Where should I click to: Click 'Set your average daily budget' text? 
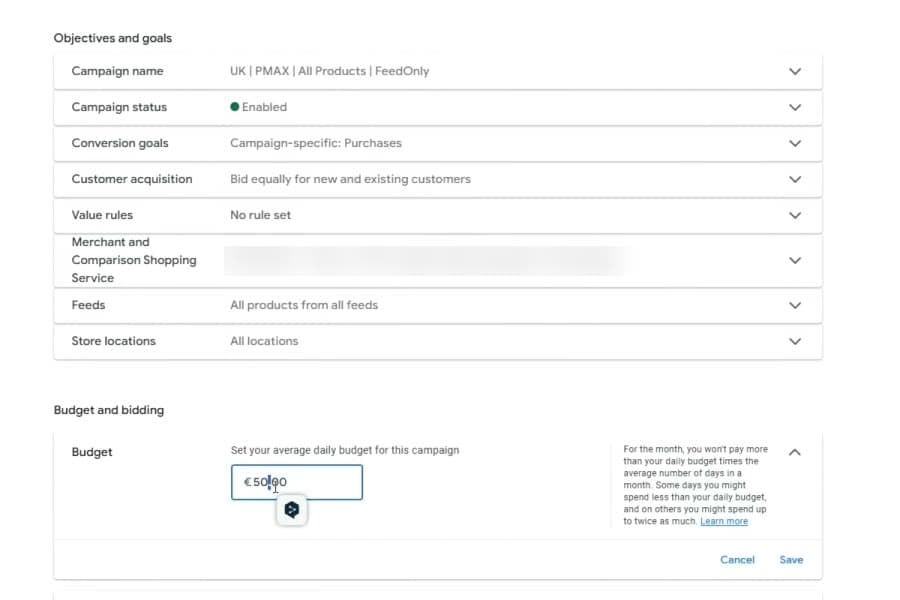click(x=345, y=450)
